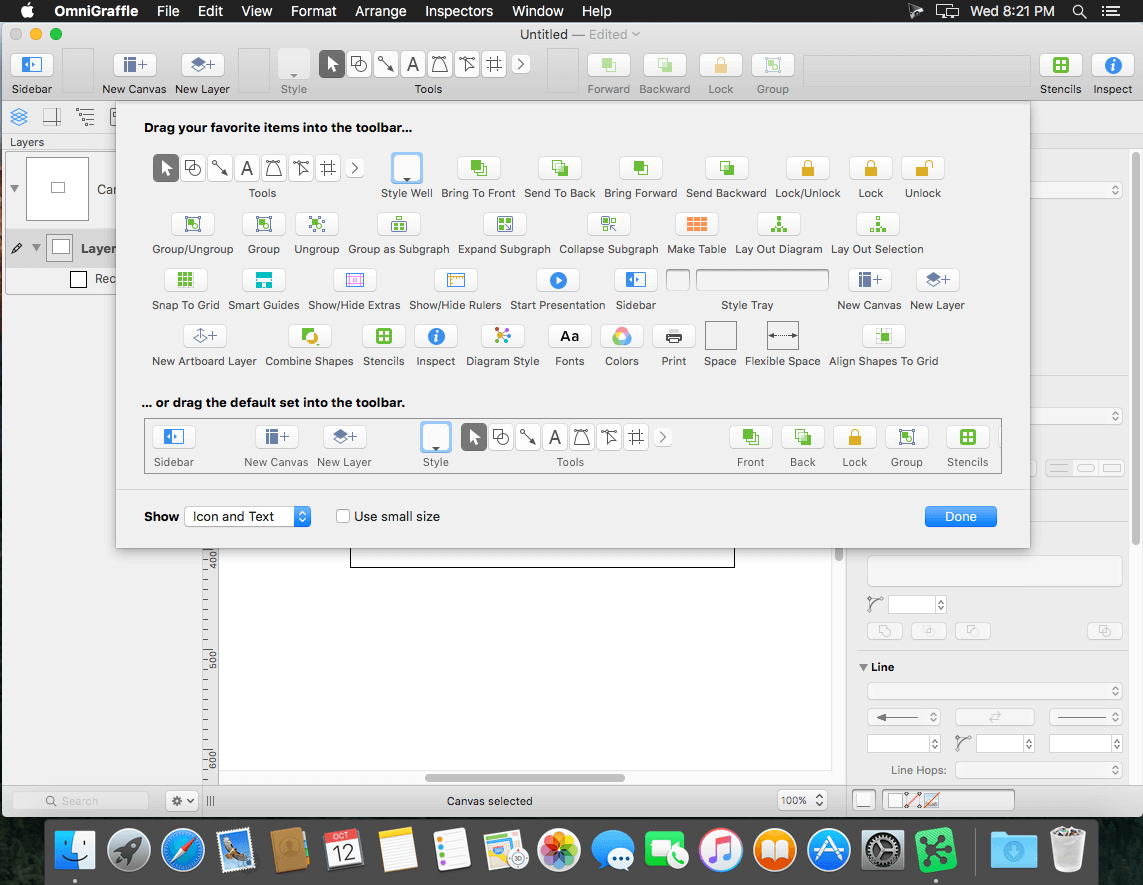The height and width of the screenshot is (885, 1143).
Task: Click the horizontal canvas scrollbar
Action: click(x=525, y=778)
